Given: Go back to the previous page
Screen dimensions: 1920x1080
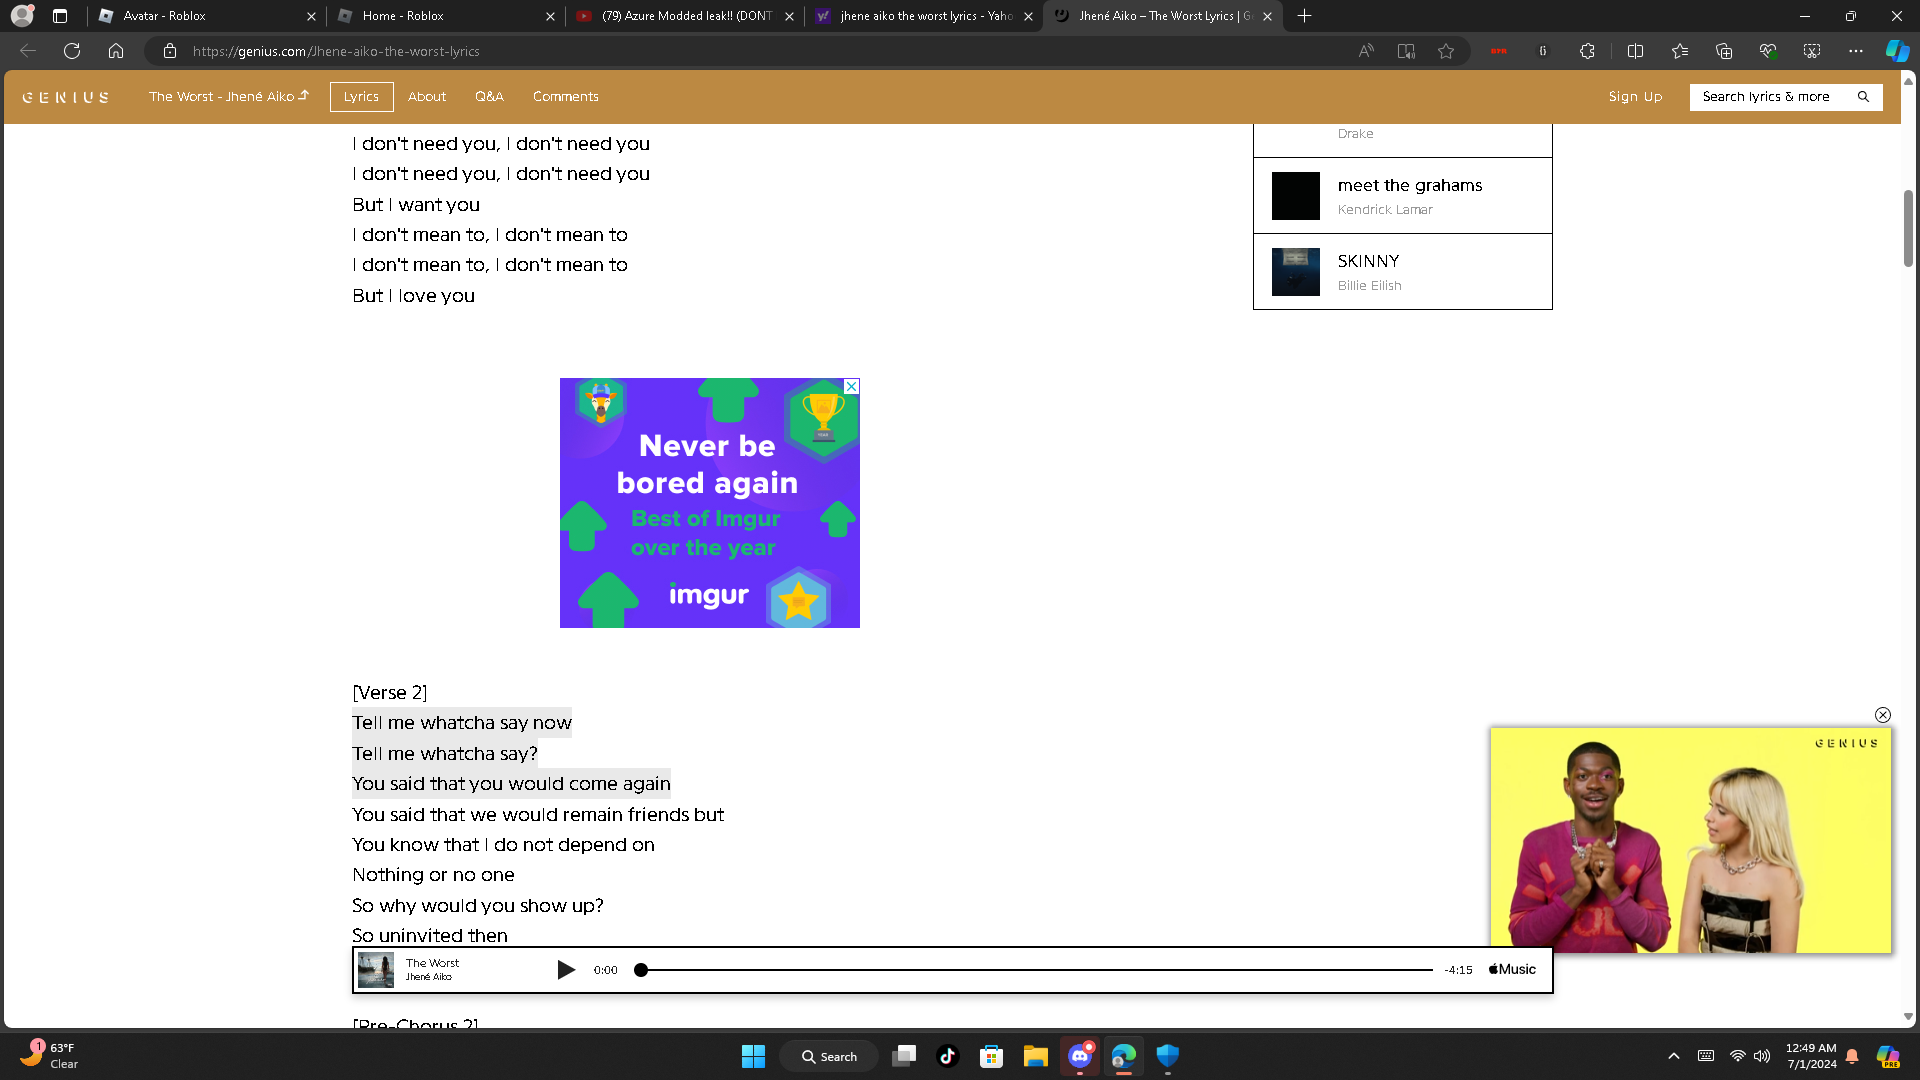Looking at the screenshot, I should pos(28,51).
